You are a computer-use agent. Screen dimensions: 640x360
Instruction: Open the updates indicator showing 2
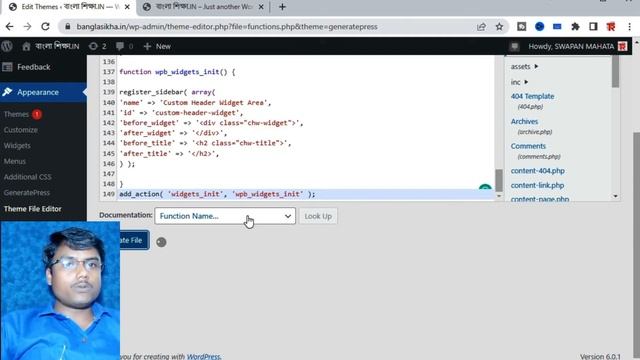98,46
